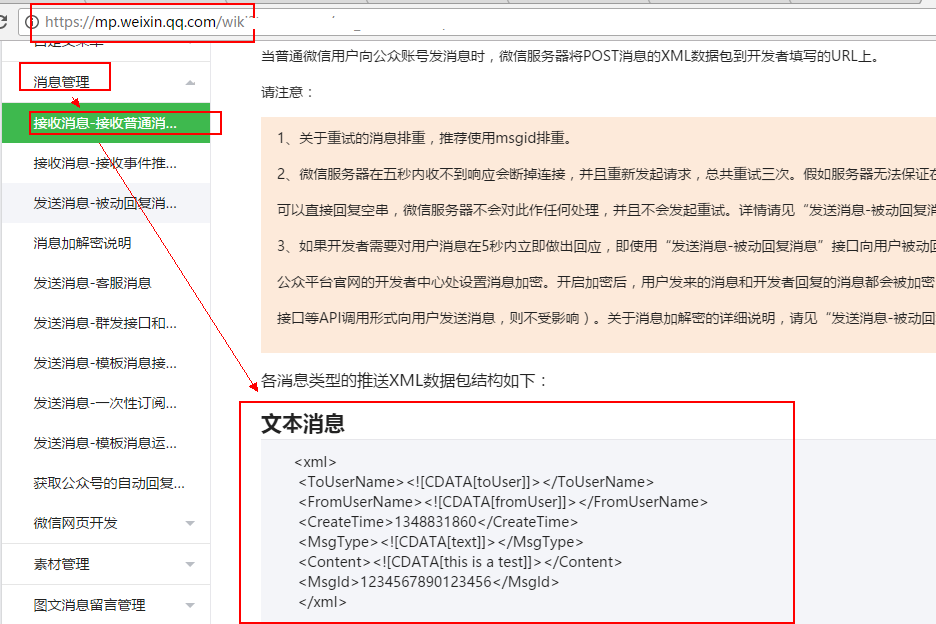Open 发送消息-客服消息 sidebar entry

(92, 283)
